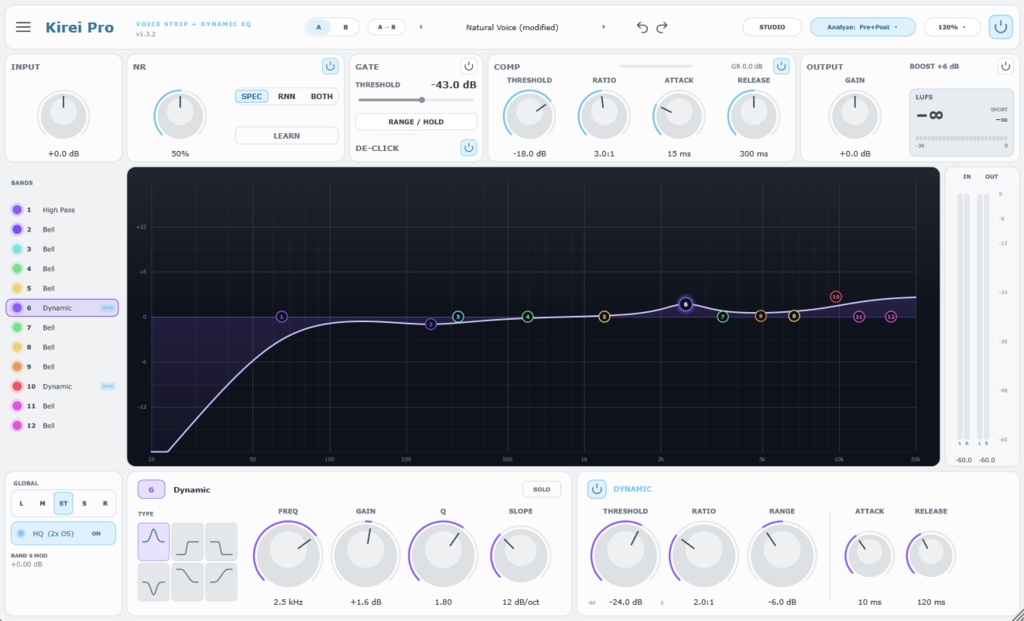Select band 10 Dynamic in list
The width and height of the screenshot is (1024, 621).
63,386
